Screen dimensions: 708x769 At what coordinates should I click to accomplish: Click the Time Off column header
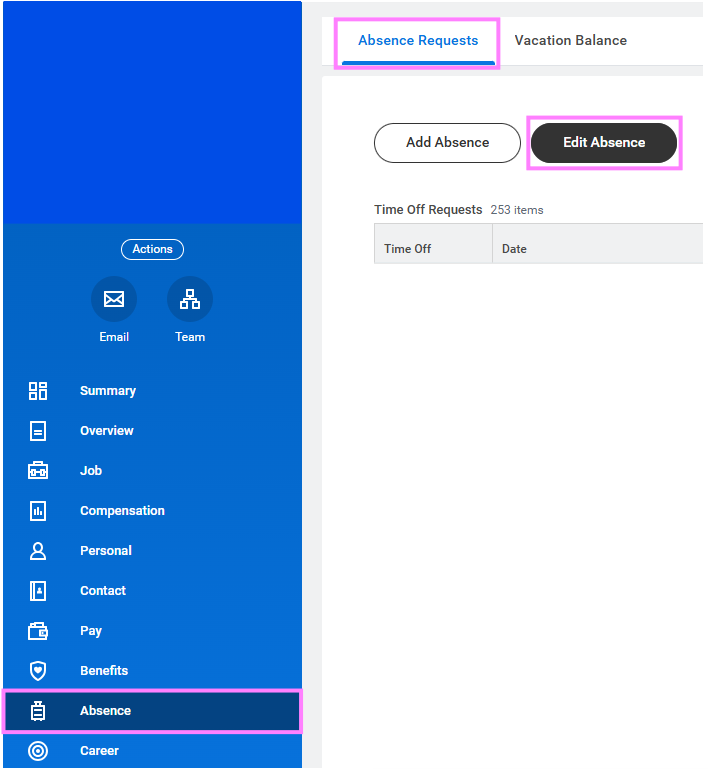click(x=408, y=249)
